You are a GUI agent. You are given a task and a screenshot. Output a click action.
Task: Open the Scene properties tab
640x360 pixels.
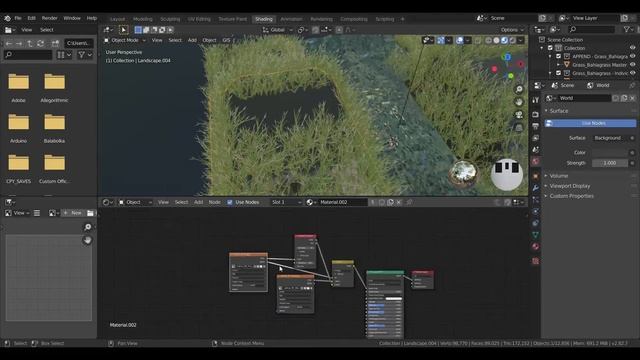[x=535, y=149]
